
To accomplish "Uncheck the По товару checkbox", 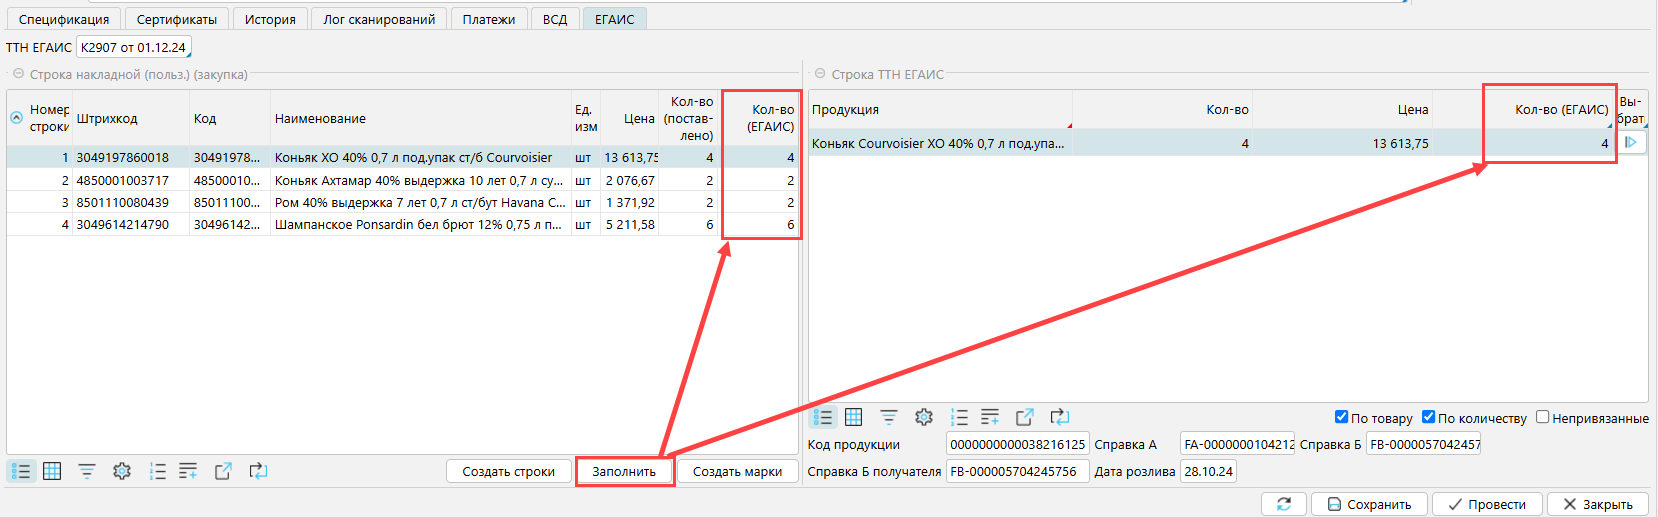I will [1341, 417].
